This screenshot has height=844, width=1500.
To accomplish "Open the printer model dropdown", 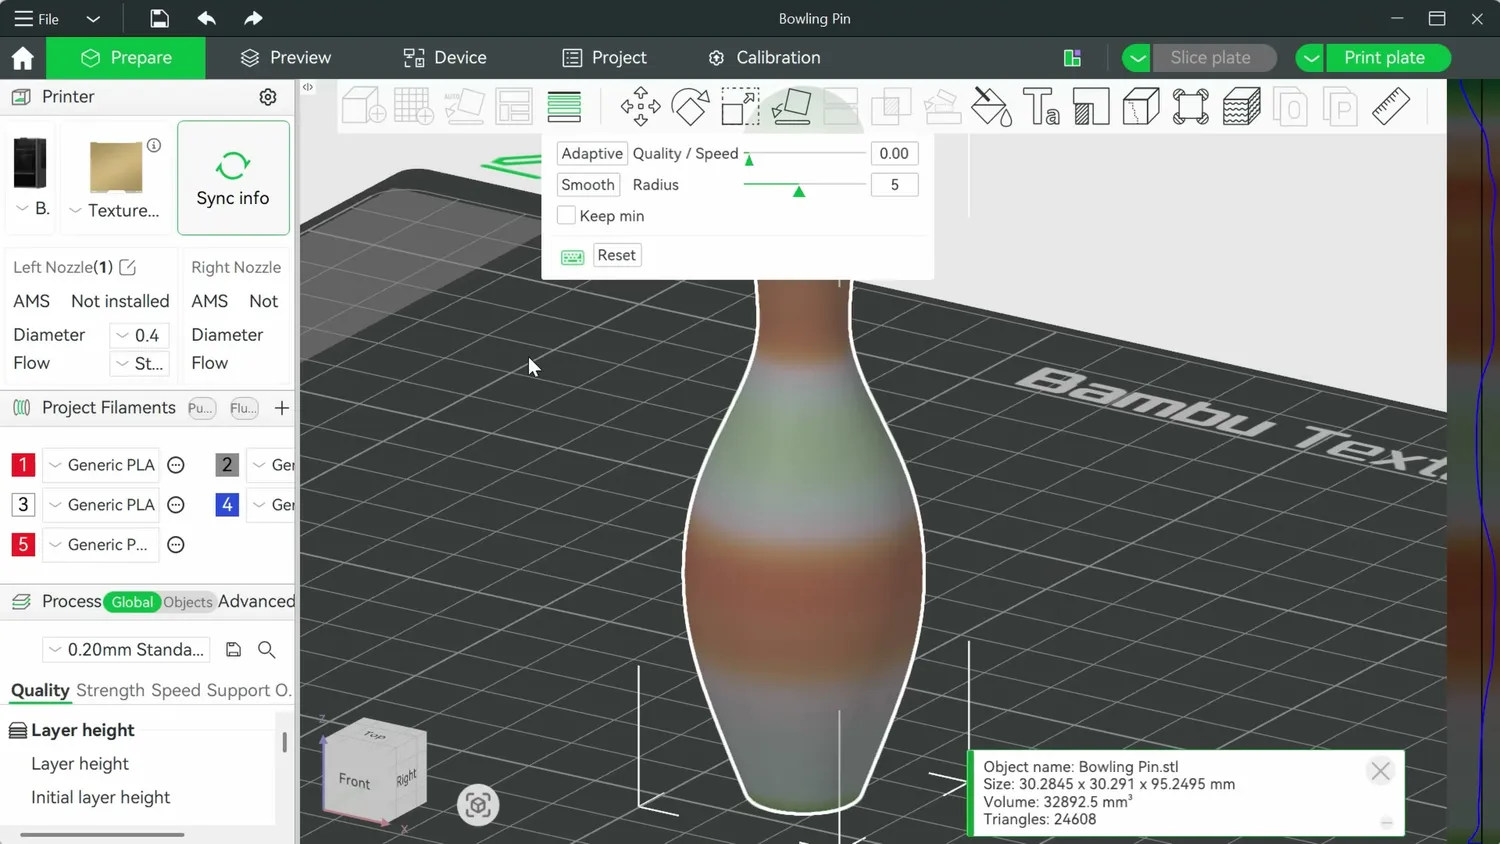I will pyautogui.click(x=22, y=208).
